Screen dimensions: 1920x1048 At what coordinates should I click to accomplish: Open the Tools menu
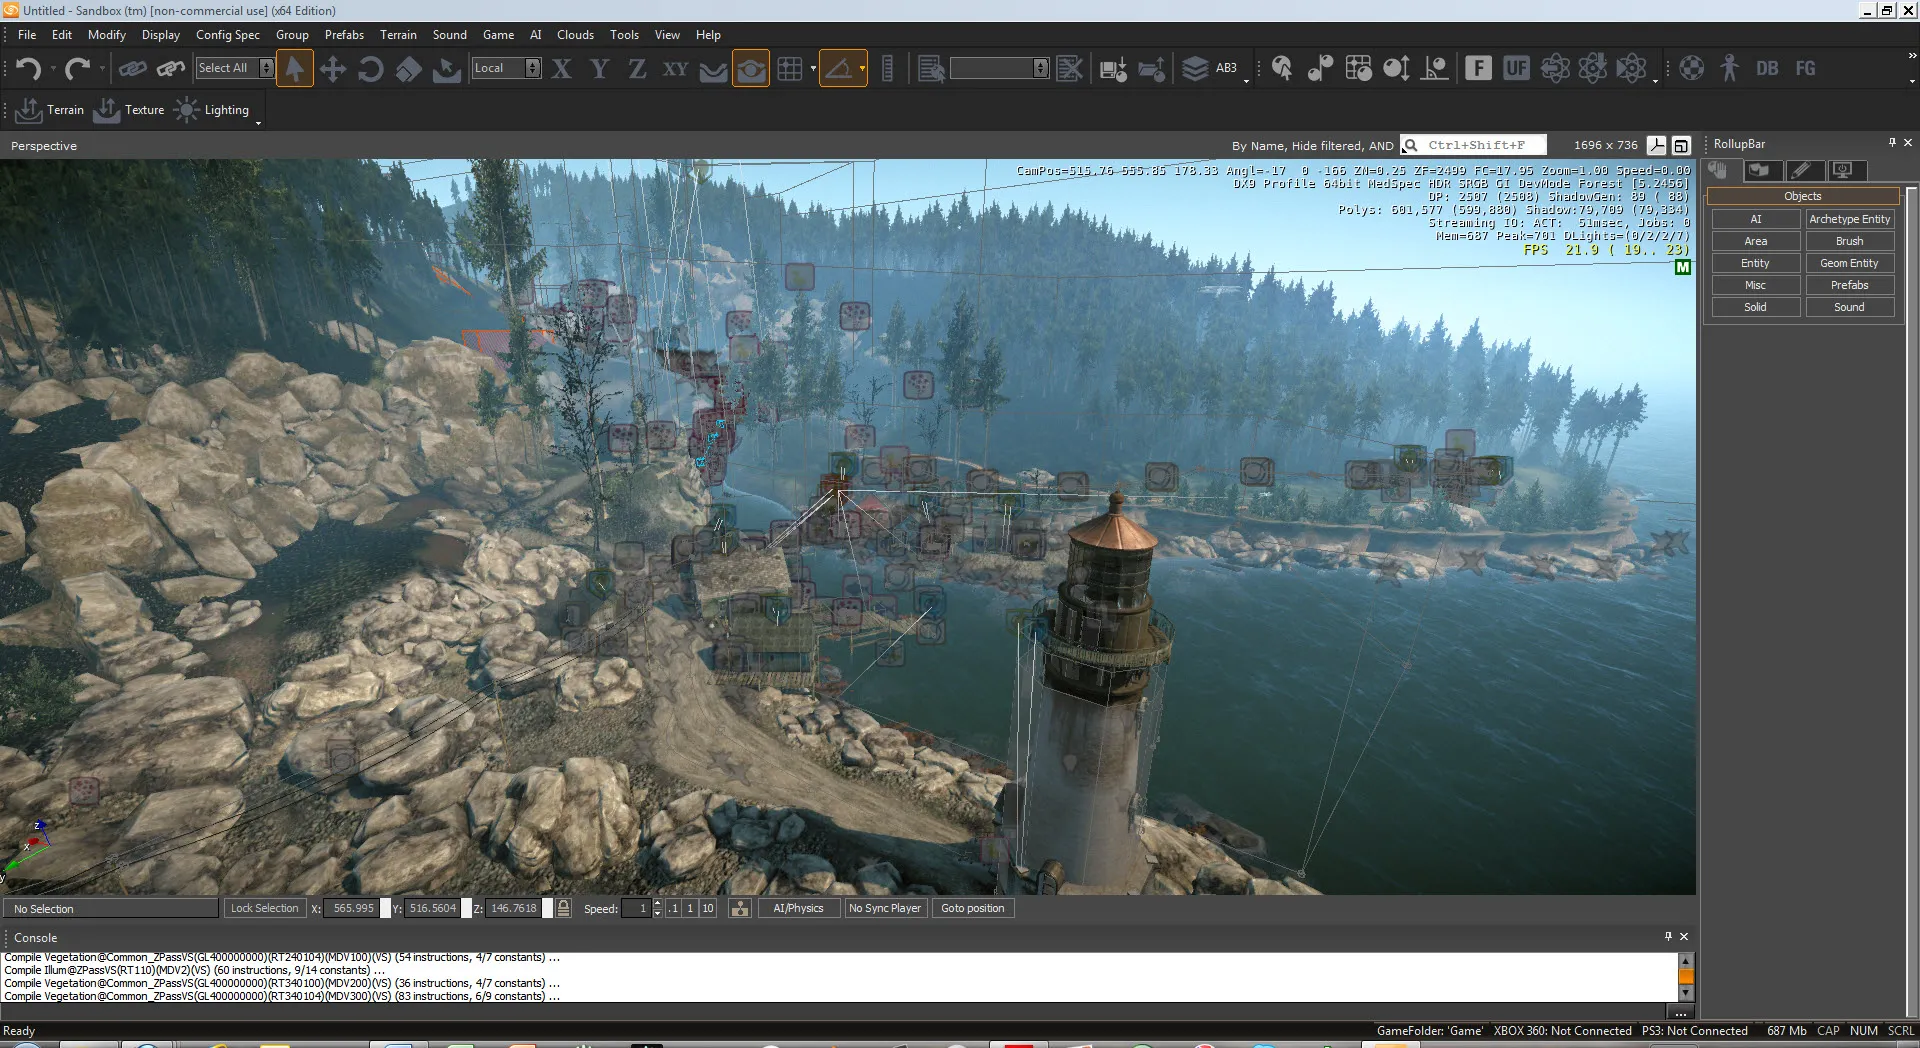(x=624, y=35)
